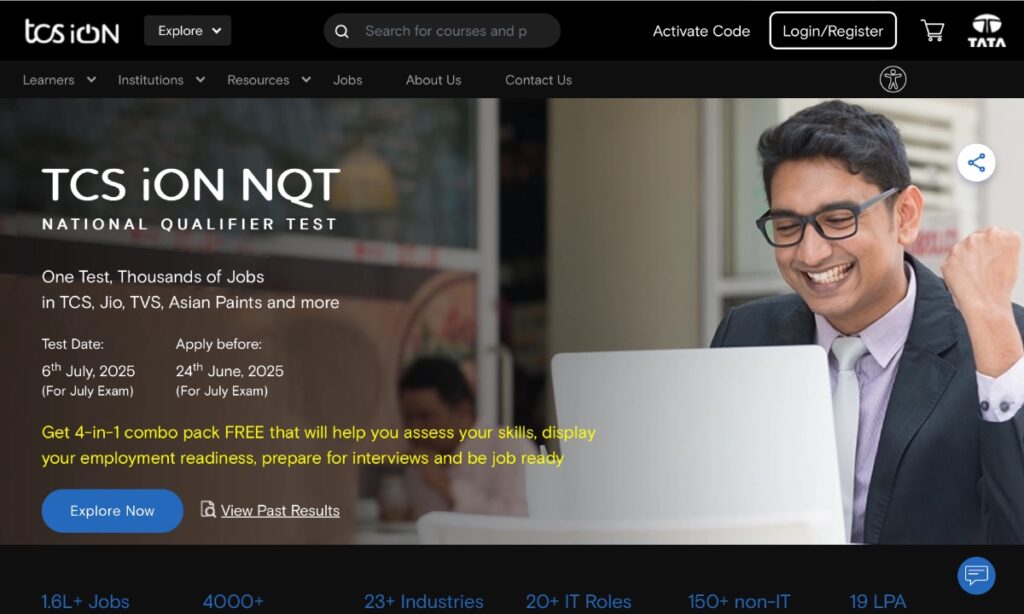Click the 23+ Industries statistic
Viewport: 1024px width, 614px height.
pyautogui.click(x=424, y=602)
